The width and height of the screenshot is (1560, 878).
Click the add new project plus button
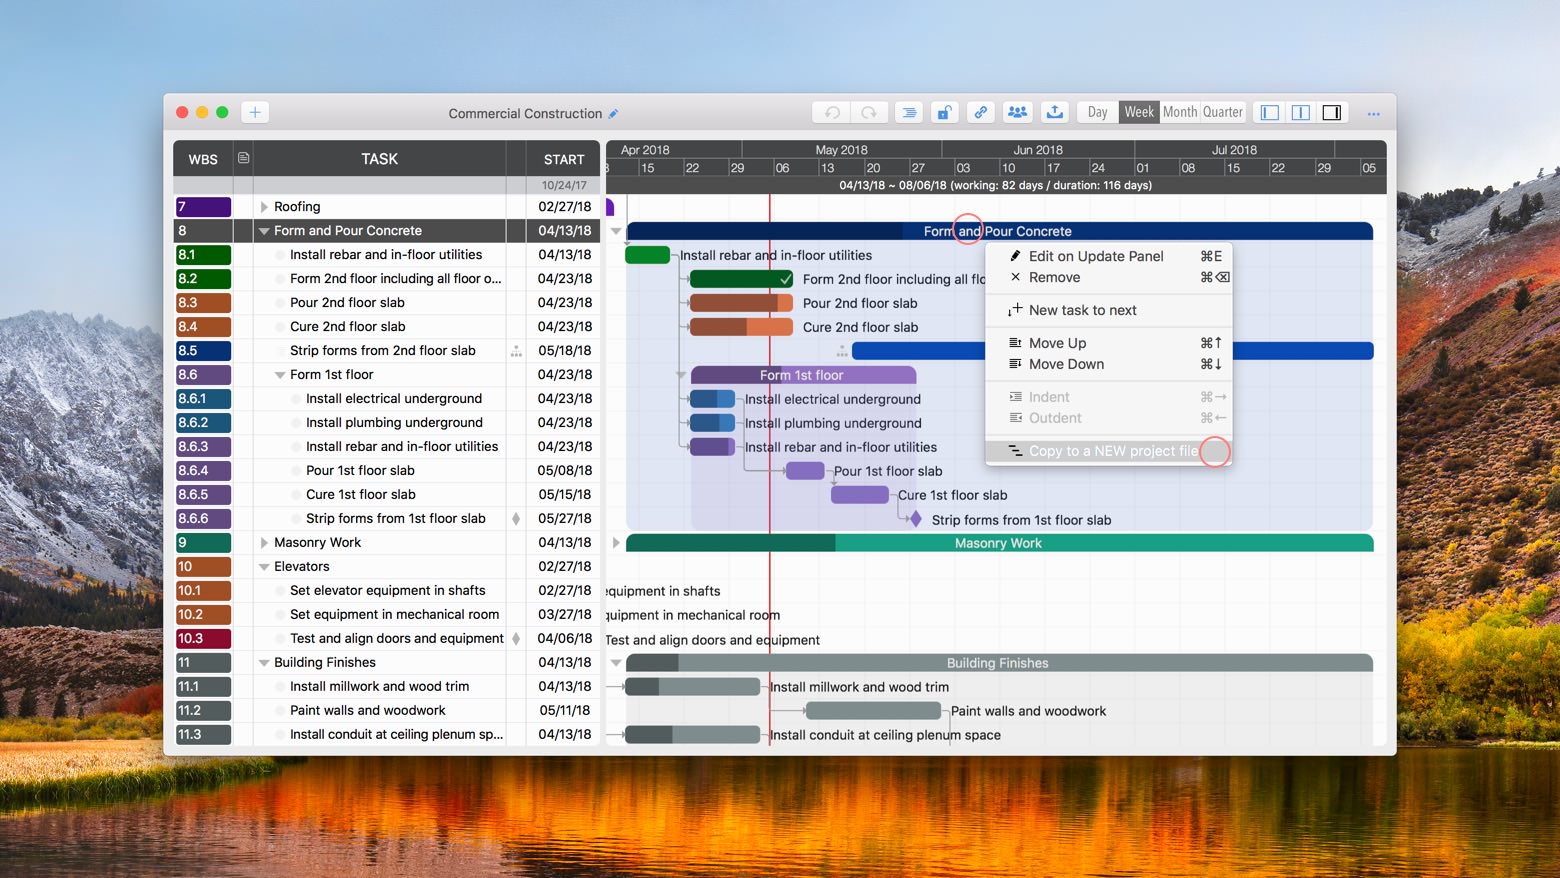point(255,113)
